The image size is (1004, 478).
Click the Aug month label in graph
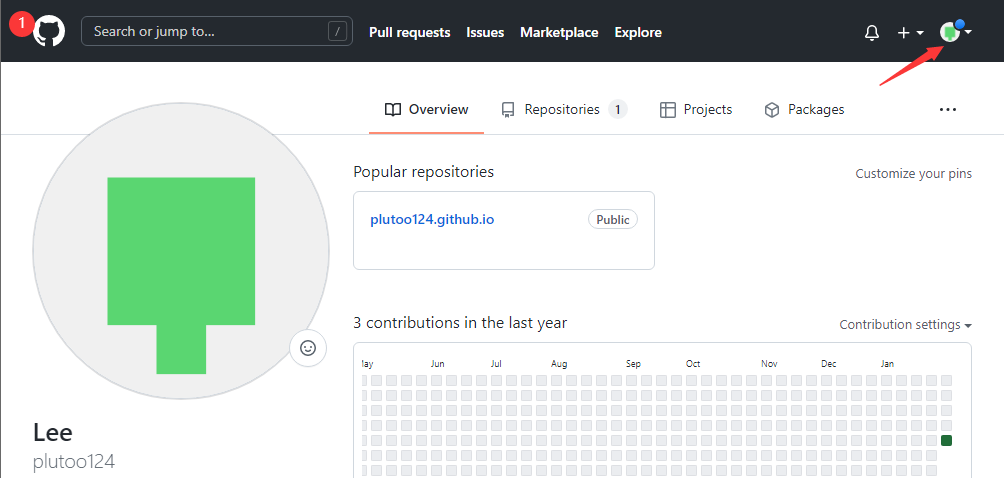tap(559, 363)
